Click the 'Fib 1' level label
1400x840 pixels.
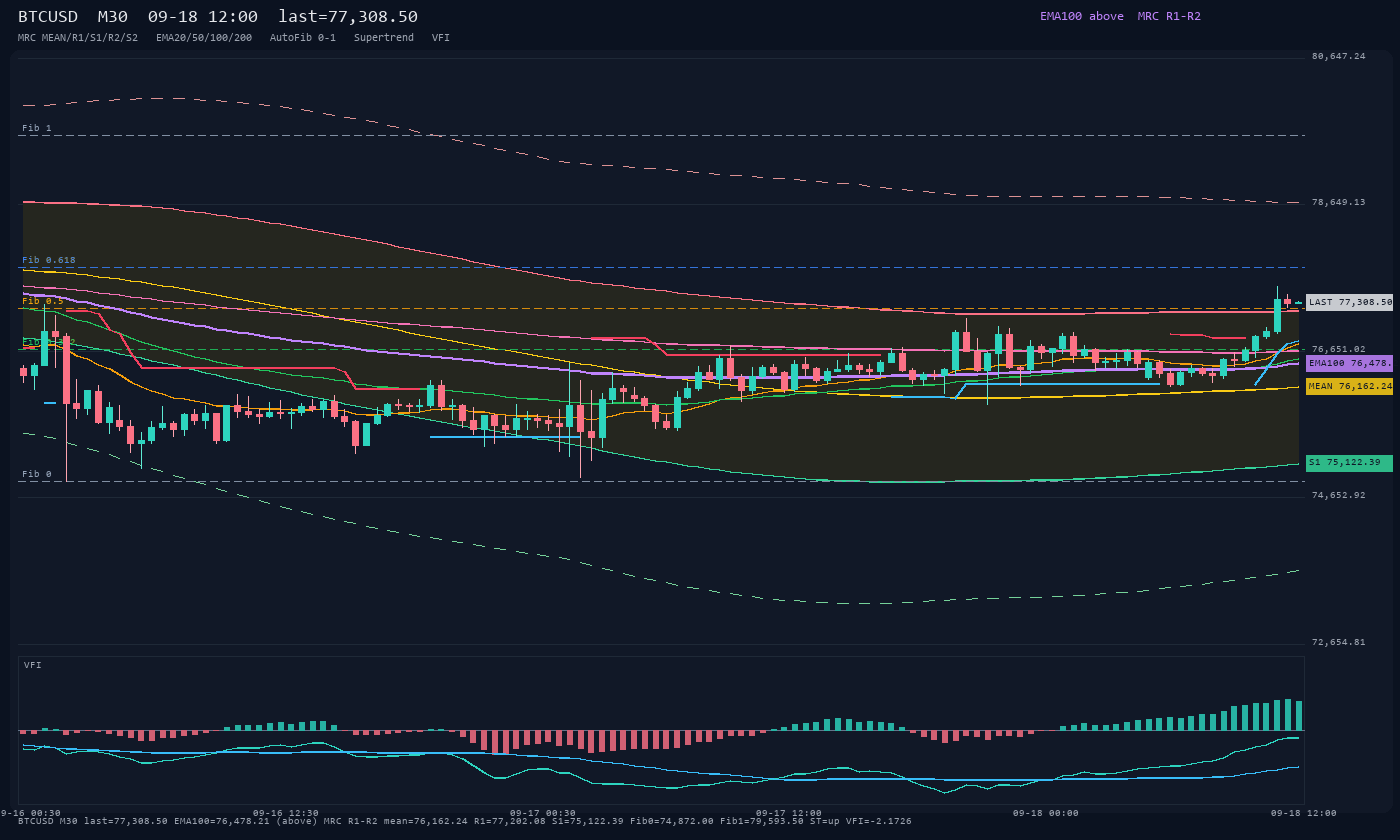(37, 128)
